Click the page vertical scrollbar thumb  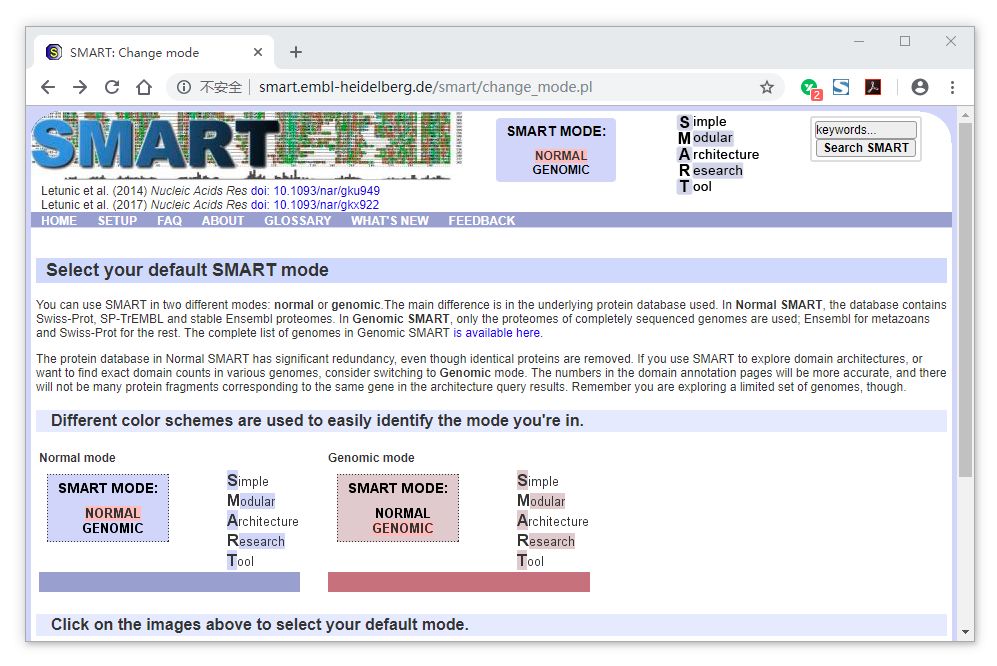[966, 299]
